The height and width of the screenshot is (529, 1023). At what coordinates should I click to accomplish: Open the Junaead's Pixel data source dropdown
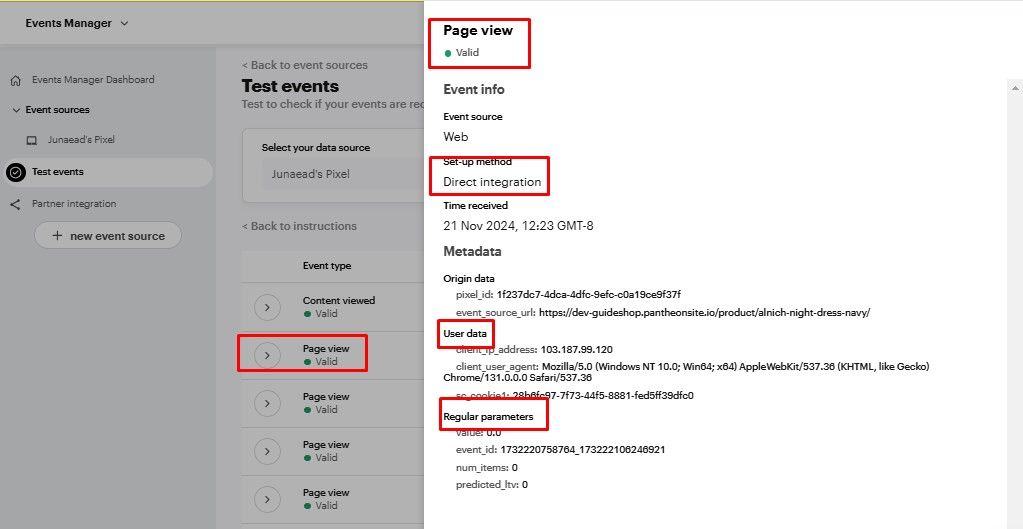pyautogui.click(x=343, y=174)
